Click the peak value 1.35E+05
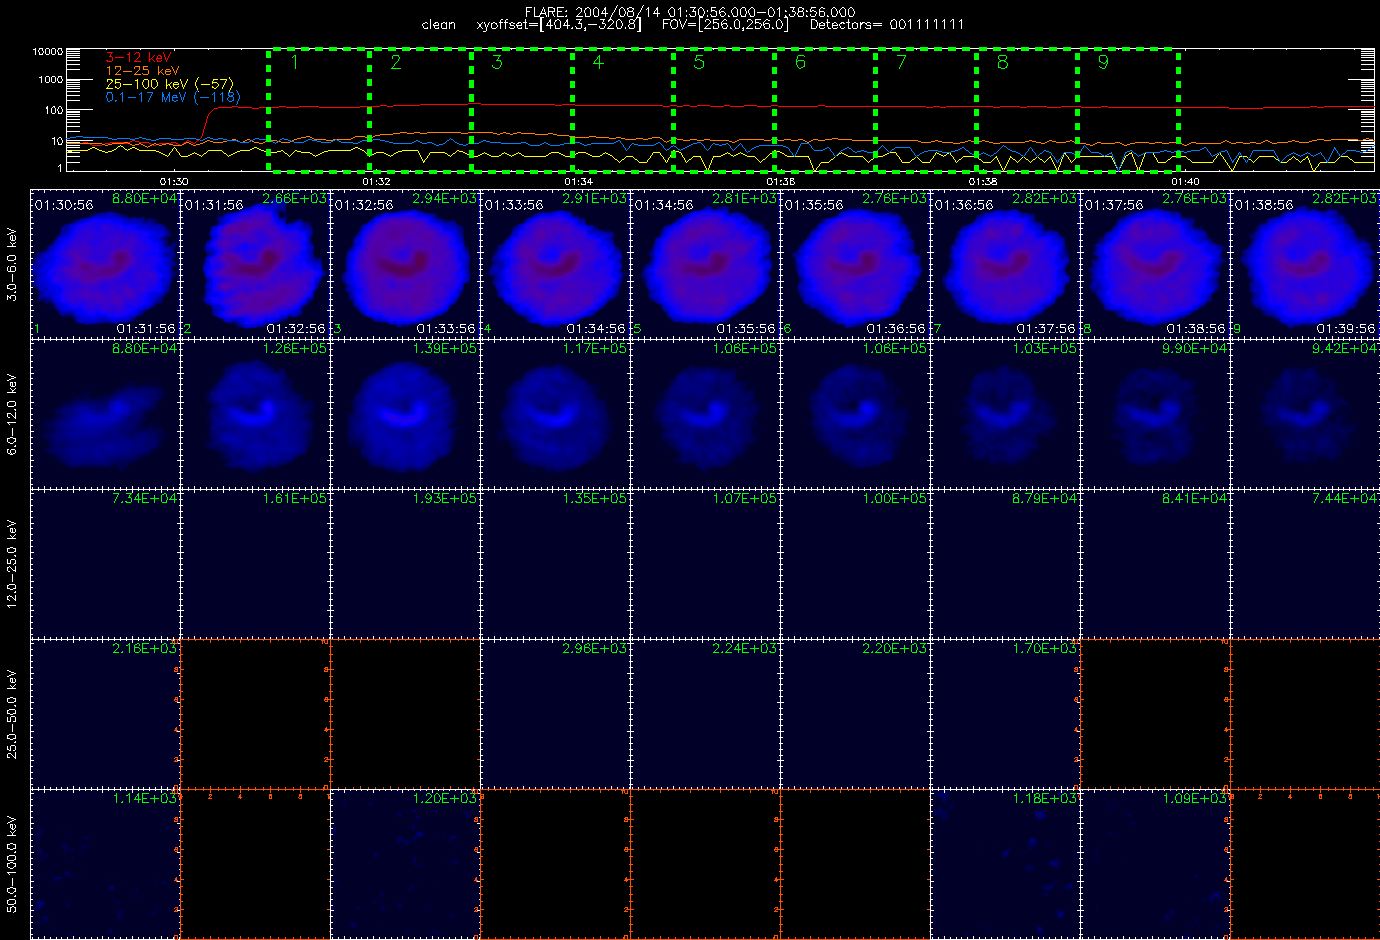The width and height of the screenshot is (1380, 940). 595,499
